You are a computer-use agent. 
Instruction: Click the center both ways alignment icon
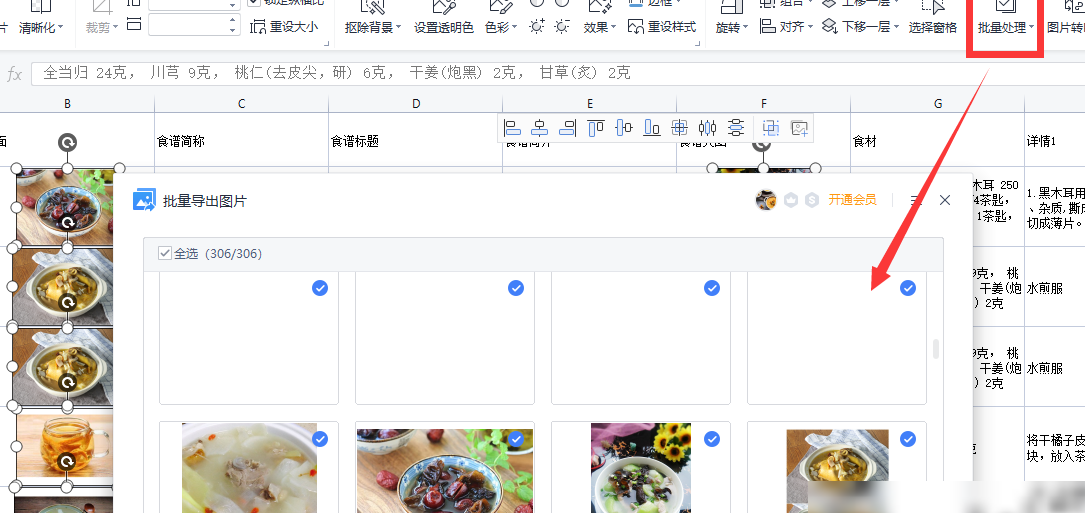[x=680, y=127]
